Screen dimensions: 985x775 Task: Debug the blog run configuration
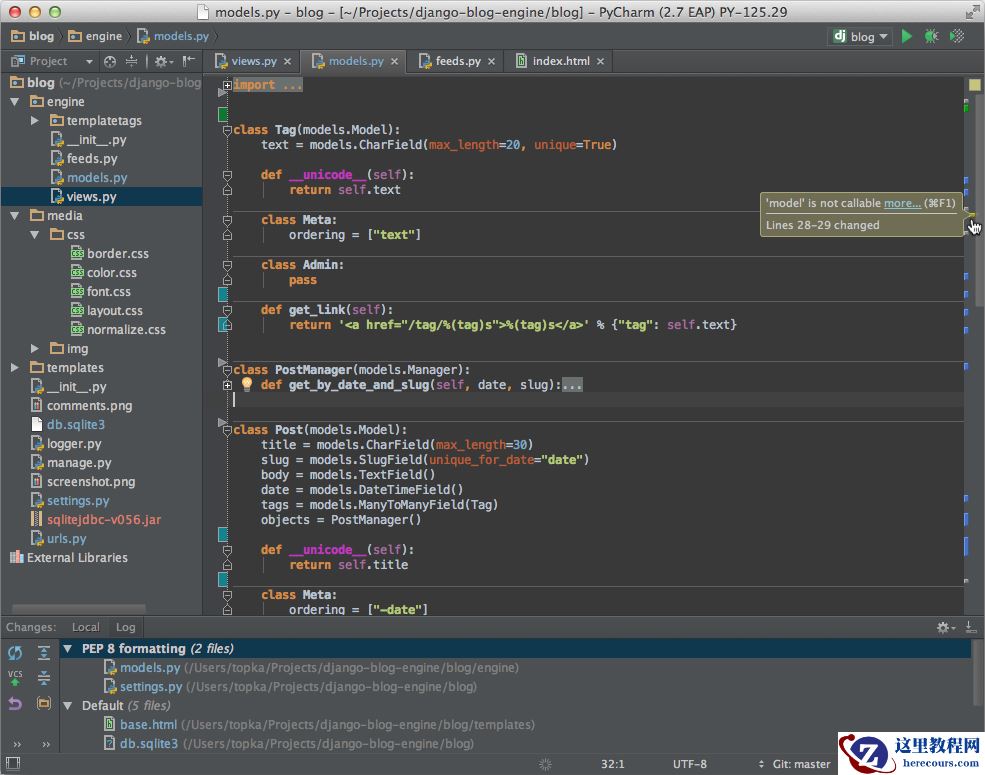[931, 36]
